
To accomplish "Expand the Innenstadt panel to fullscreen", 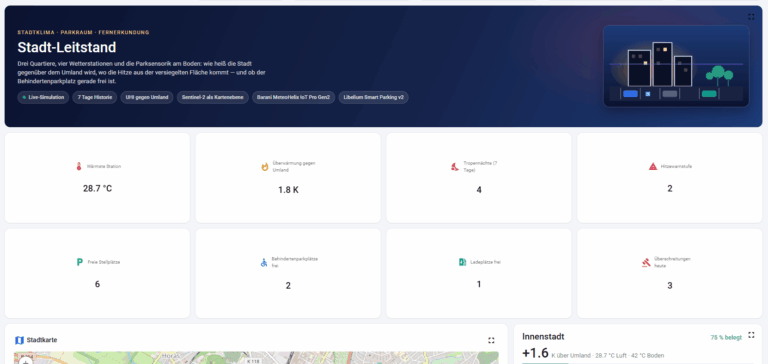I will 751,335.
